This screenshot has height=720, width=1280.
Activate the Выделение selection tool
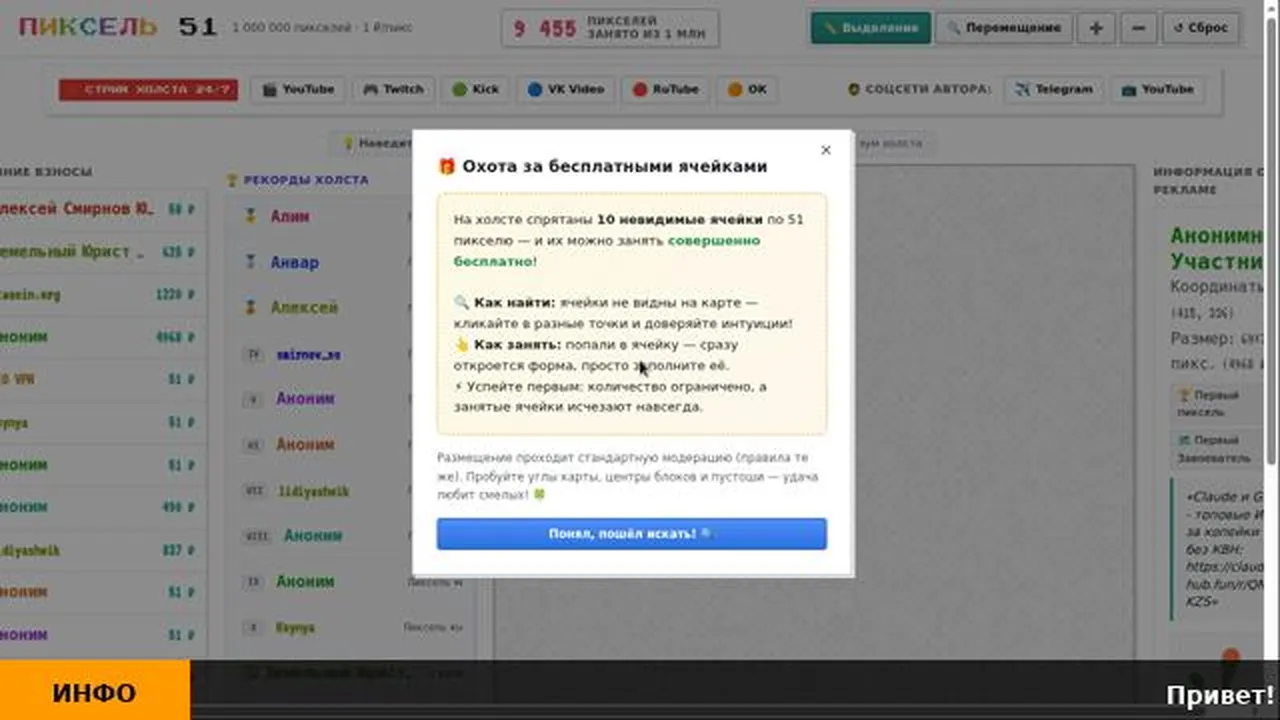tap(870, 28)
